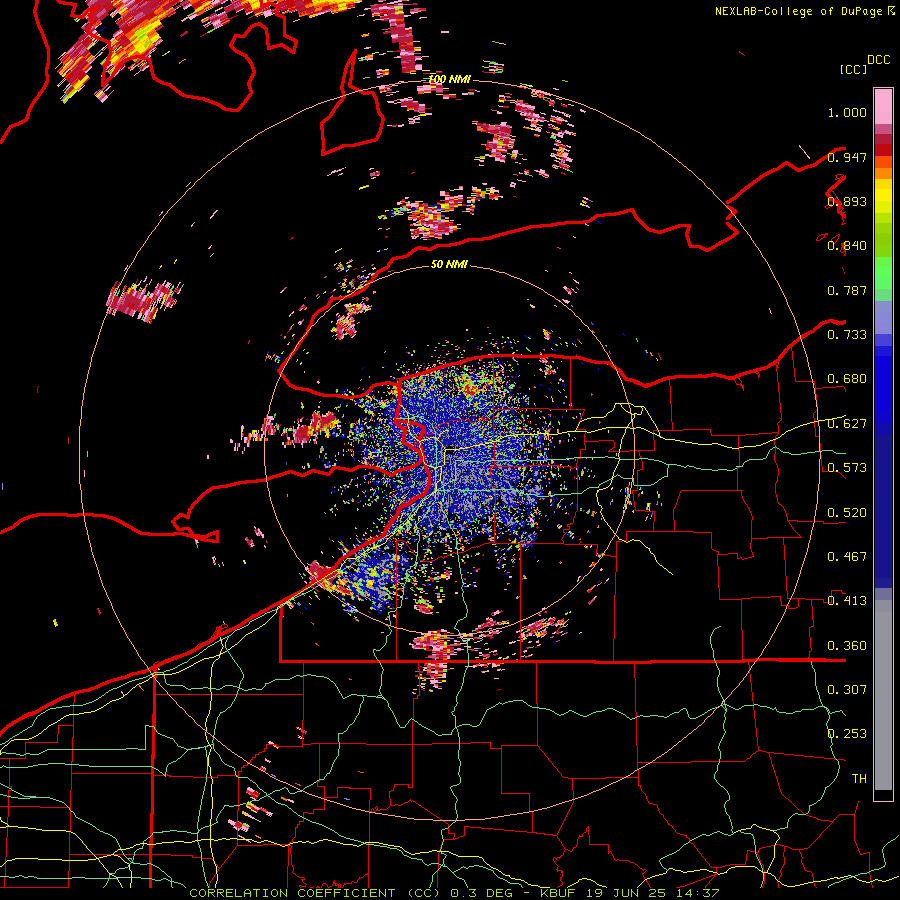Screen dimensions: 900x900
Task: Click the KBUF radar site identifier
Action: 560,893
